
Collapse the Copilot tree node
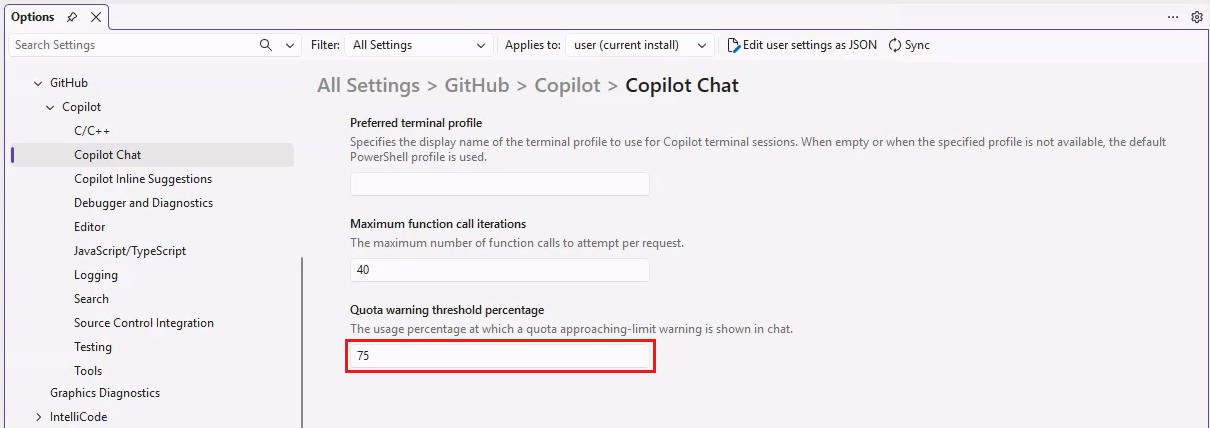(51, 107)
